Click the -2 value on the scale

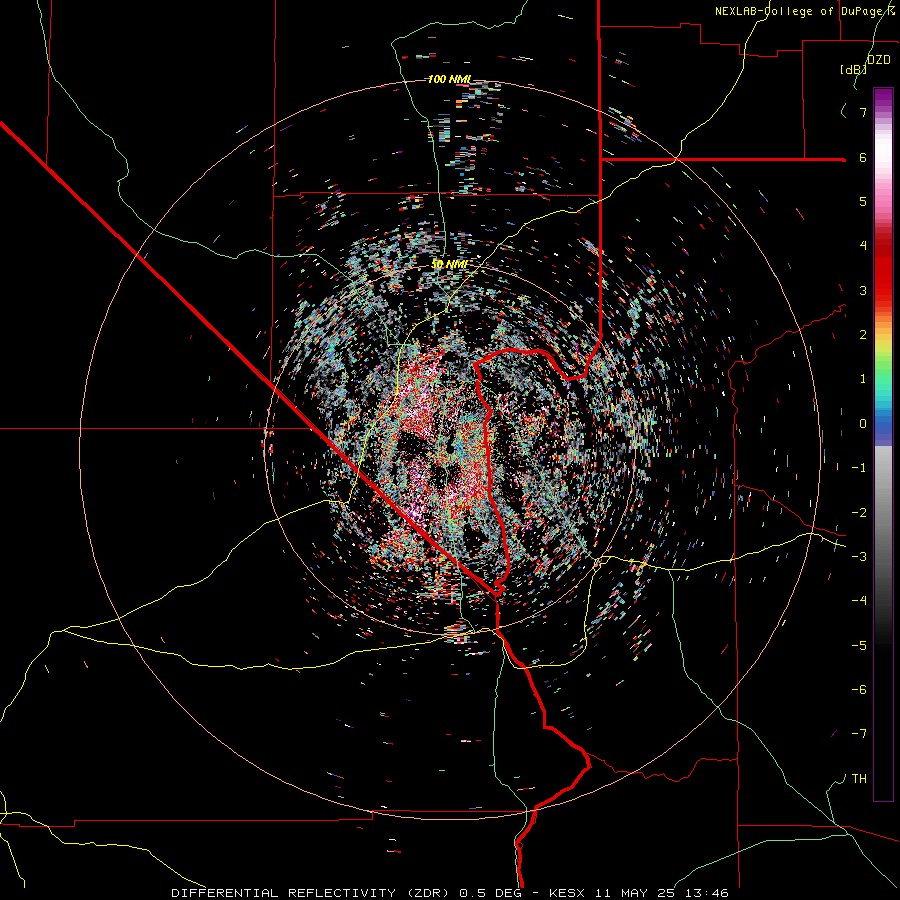tap(859, 512)
